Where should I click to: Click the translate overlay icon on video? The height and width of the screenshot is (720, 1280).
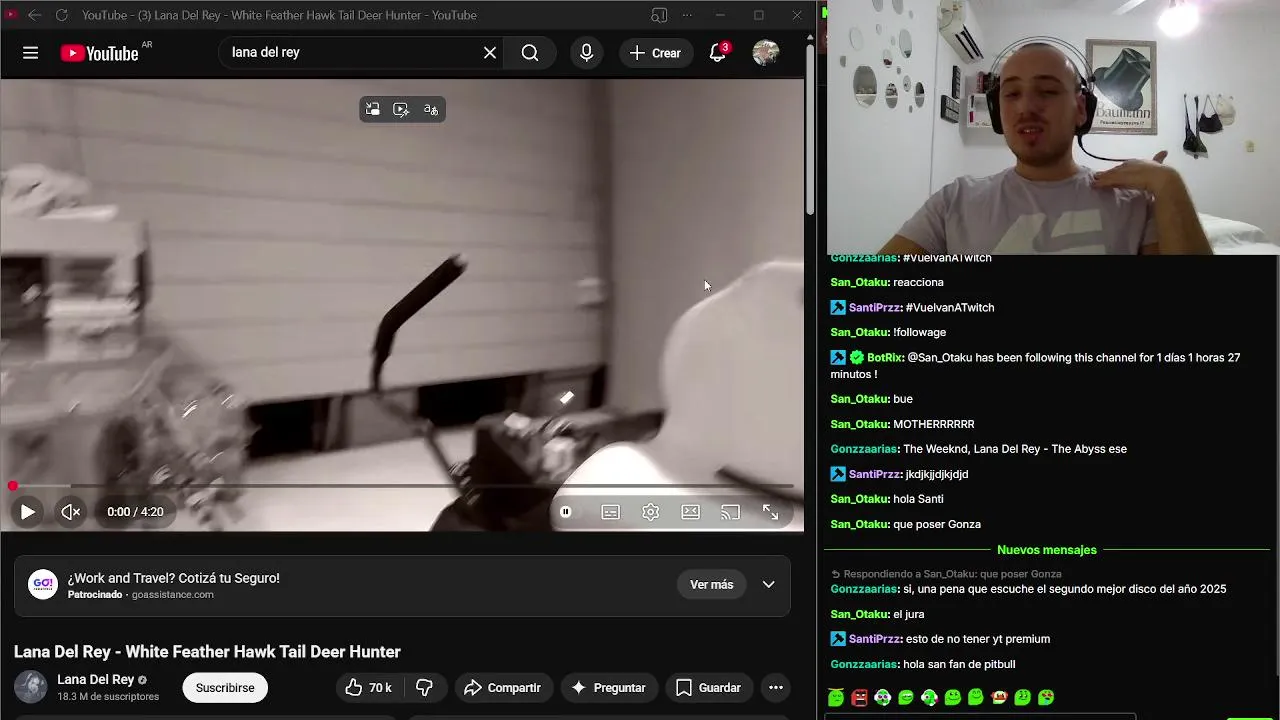[x=431, y=110]
